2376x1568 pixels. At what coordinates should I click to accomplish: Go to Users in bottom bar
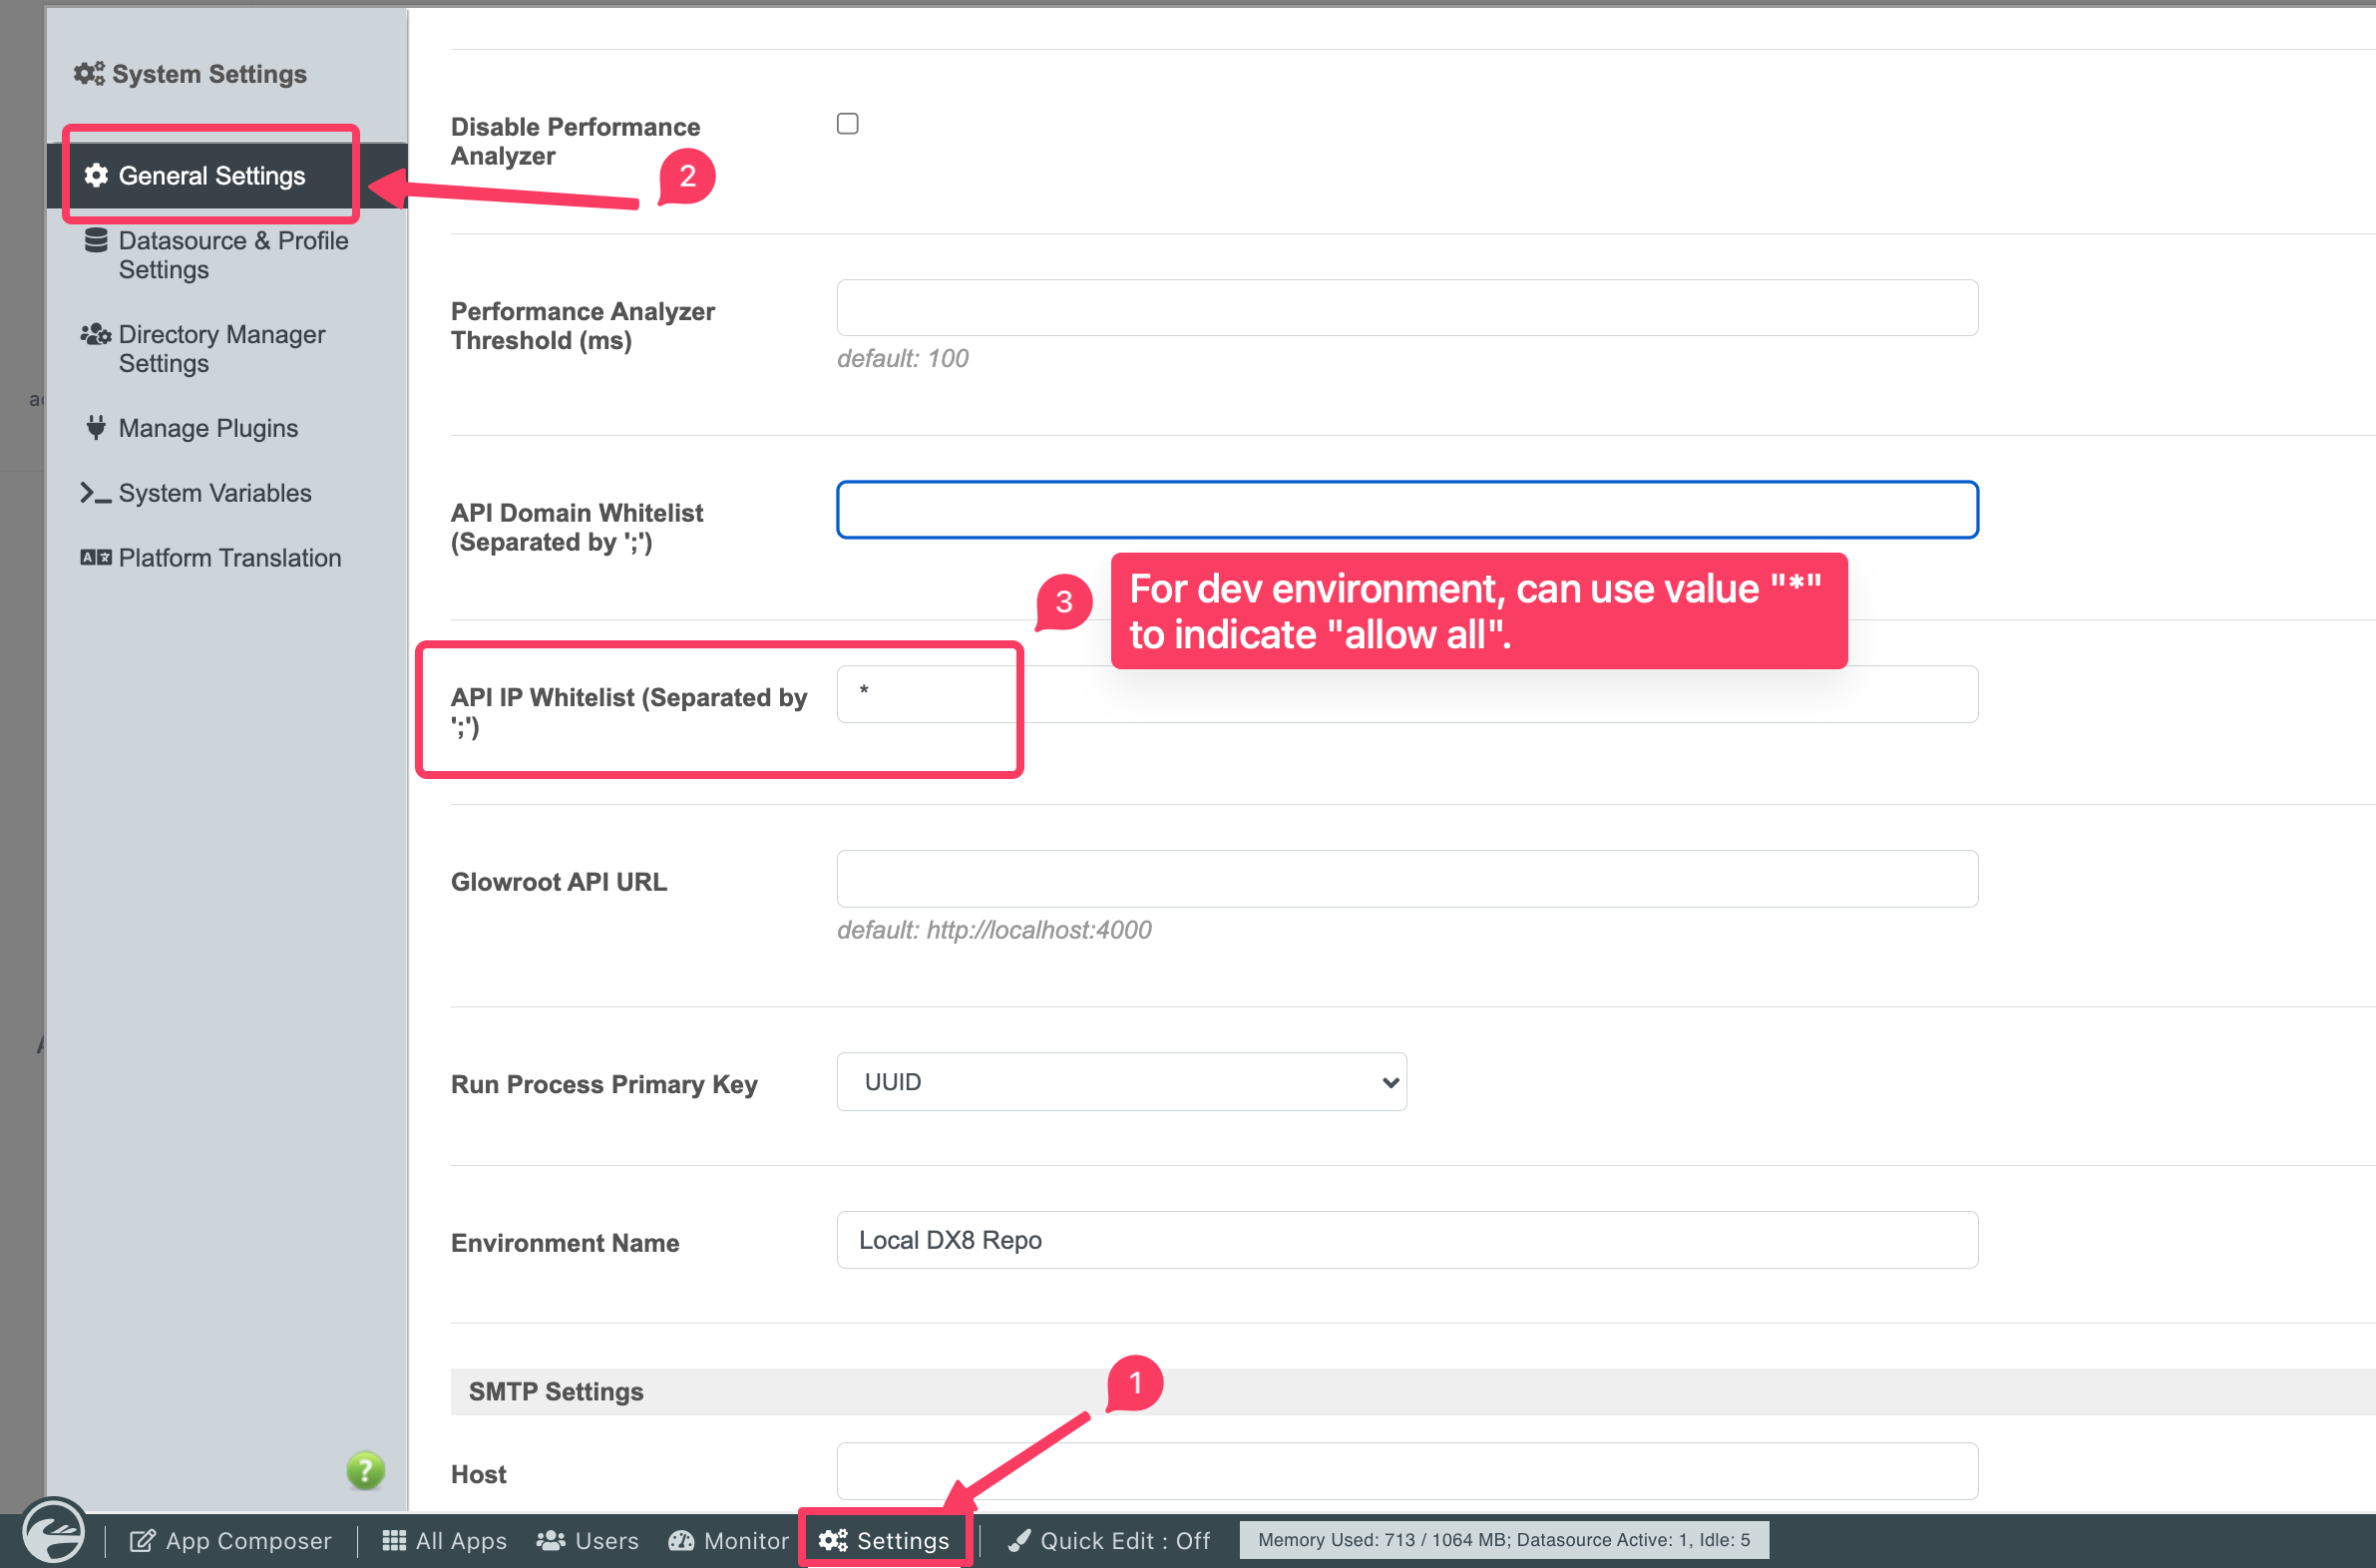pyautogui.click(x=588, y=1541)
